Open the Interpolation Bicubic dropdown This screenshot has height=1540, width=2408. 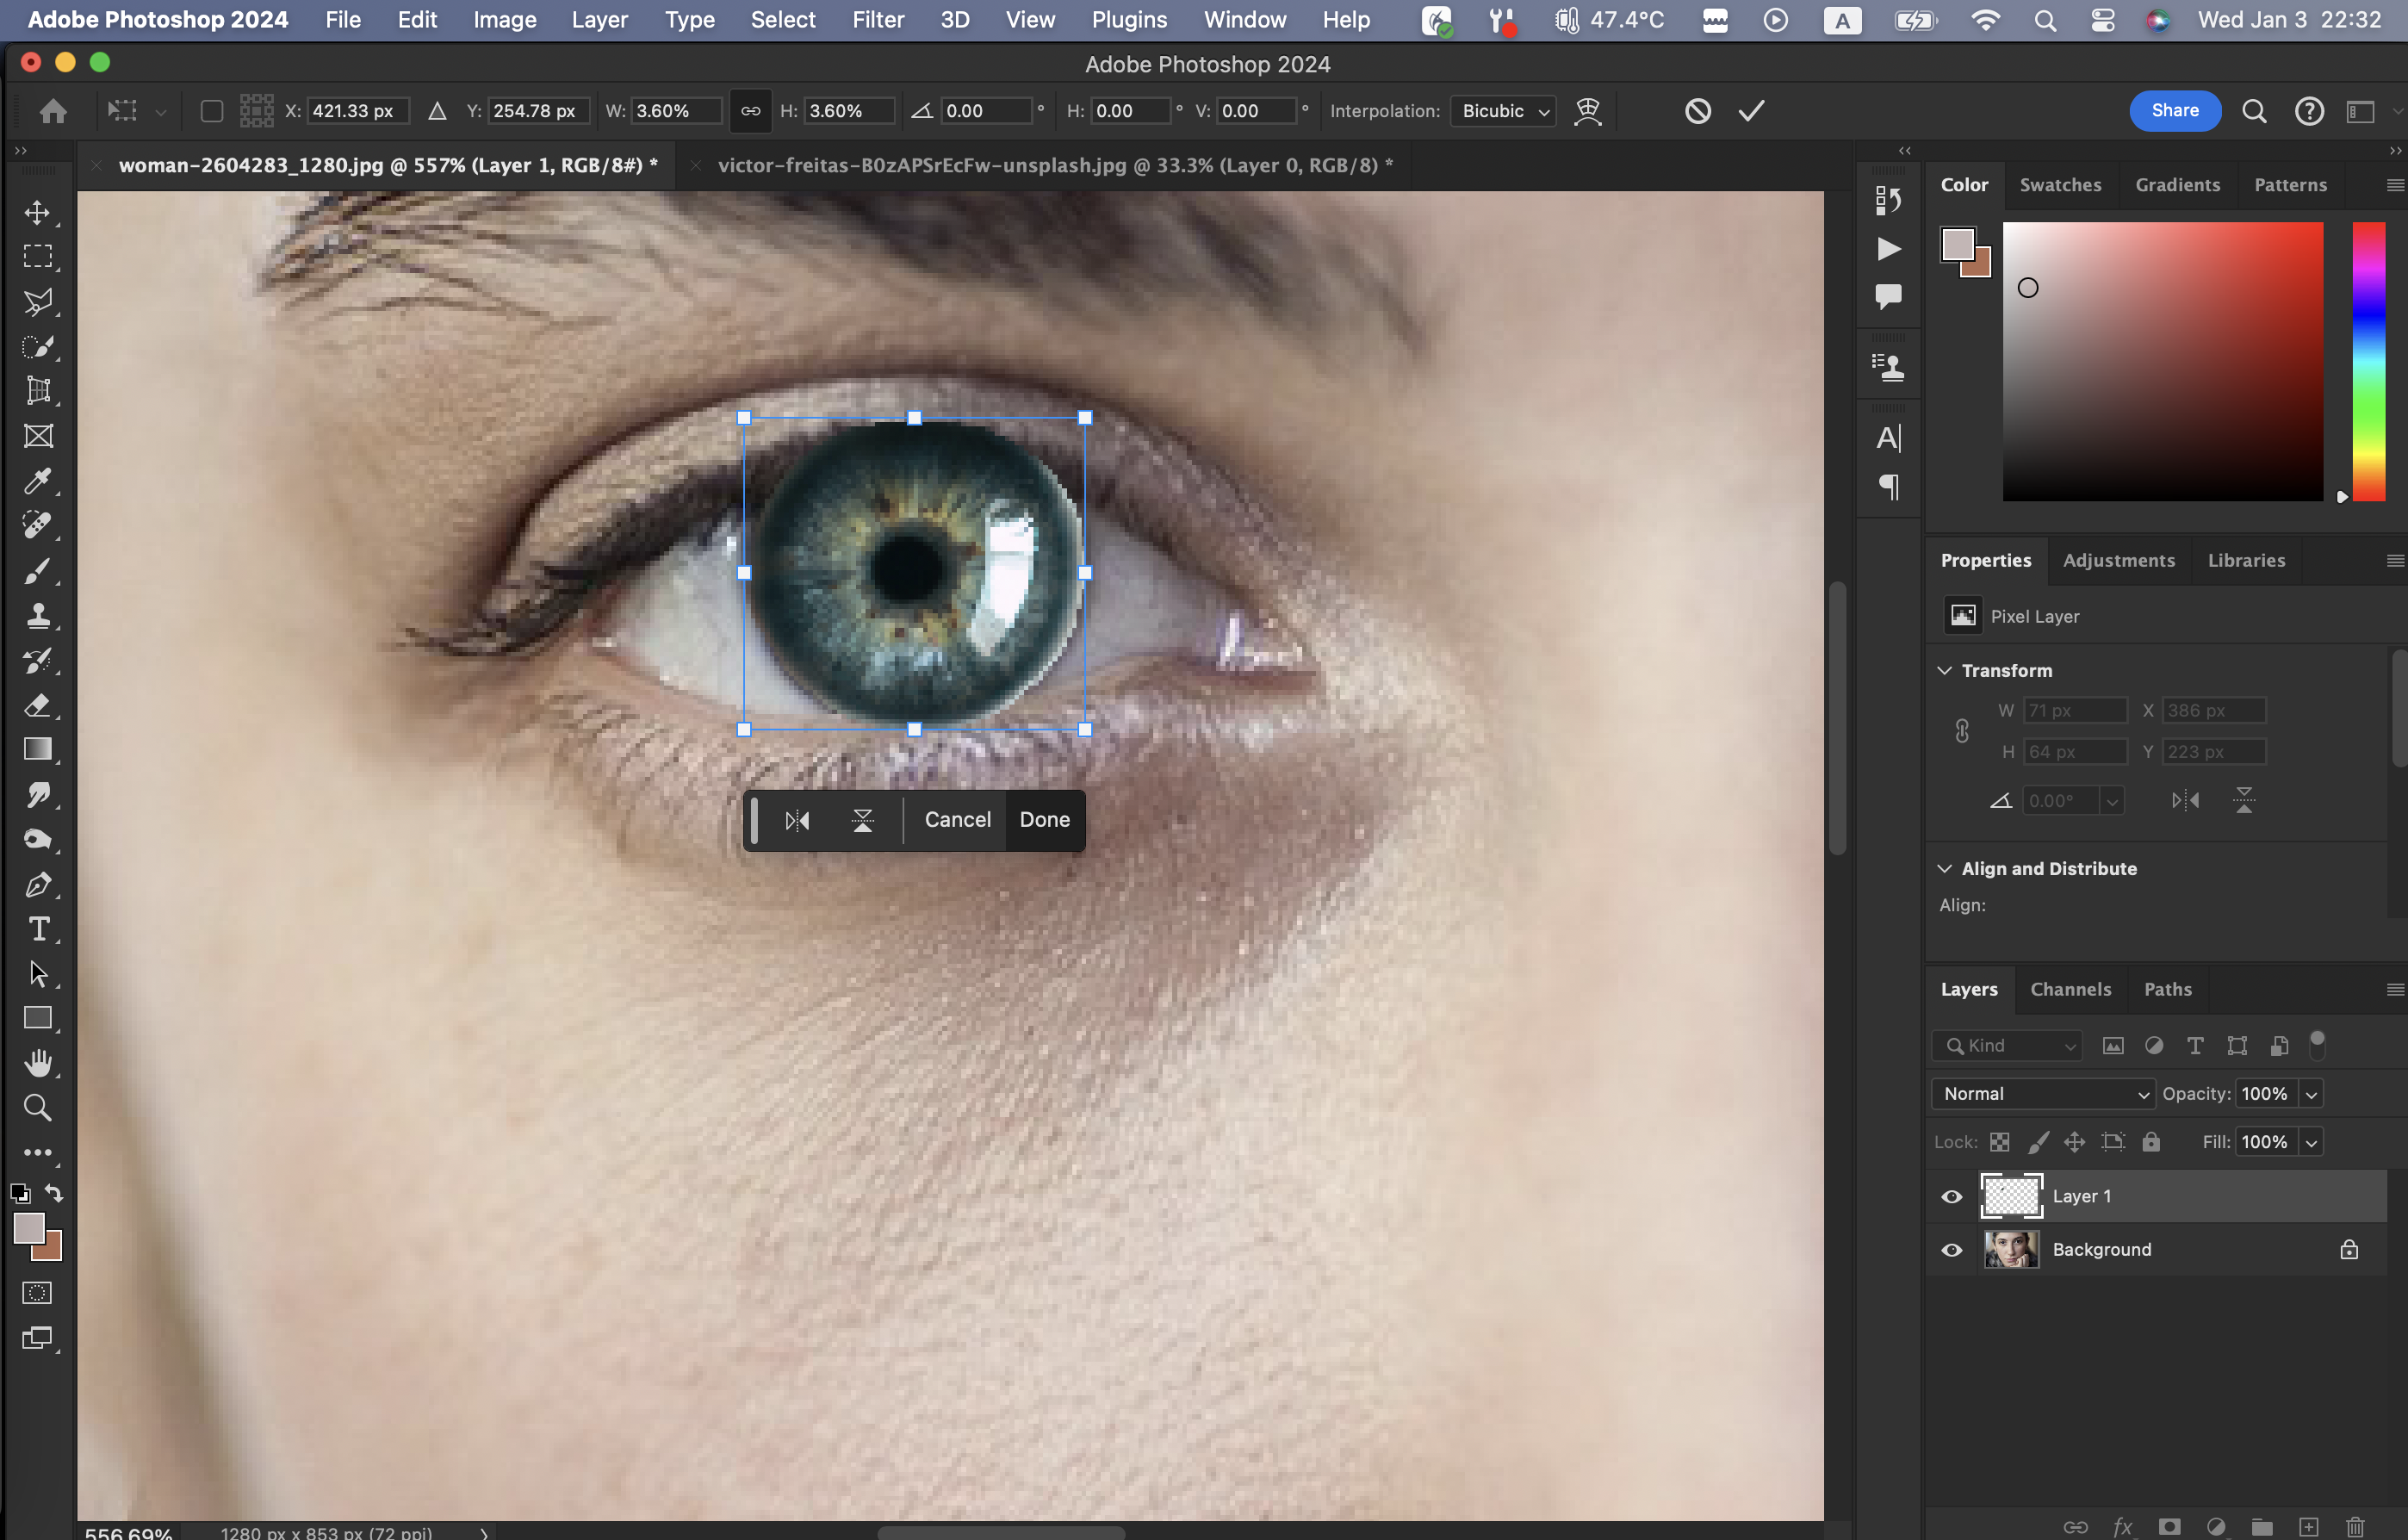1504,111
